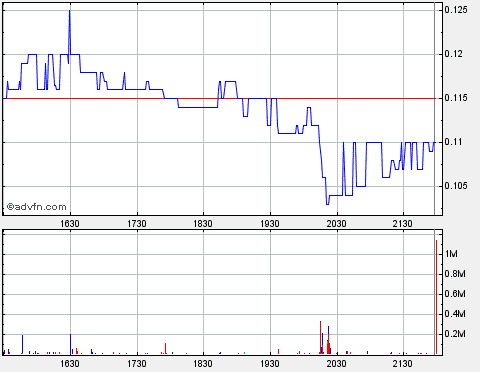Click the 0.105 price axis label
This screenshot has width=480, height=372.
point(456,186)
